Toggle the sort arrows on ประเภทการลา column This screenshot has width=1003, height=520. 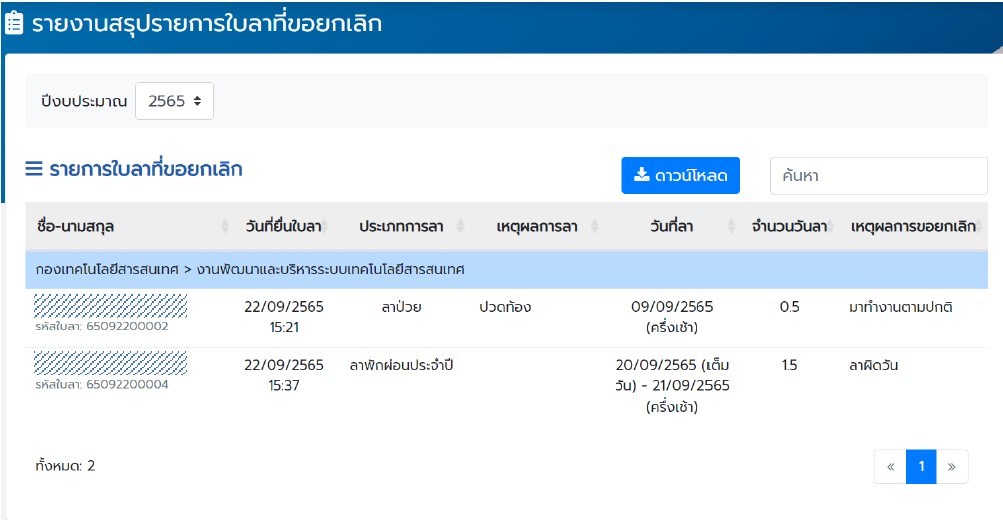point(460,227)
